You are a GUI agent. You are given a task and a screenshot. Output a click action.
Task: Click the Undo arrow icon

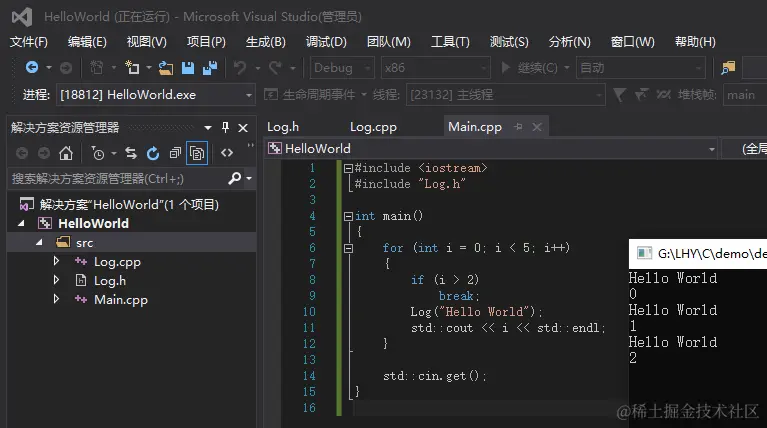(240, 68)
